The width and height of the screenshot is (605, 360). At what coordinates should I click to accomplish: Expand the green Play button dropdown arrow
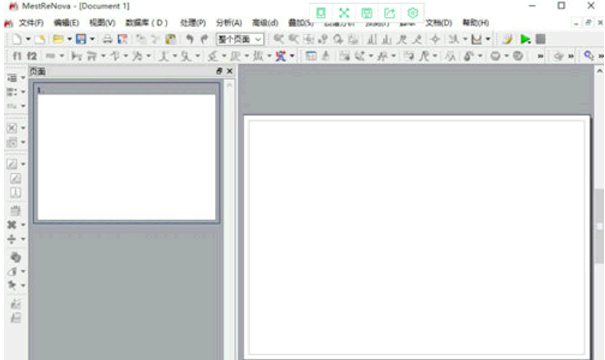tap(529, 42)
